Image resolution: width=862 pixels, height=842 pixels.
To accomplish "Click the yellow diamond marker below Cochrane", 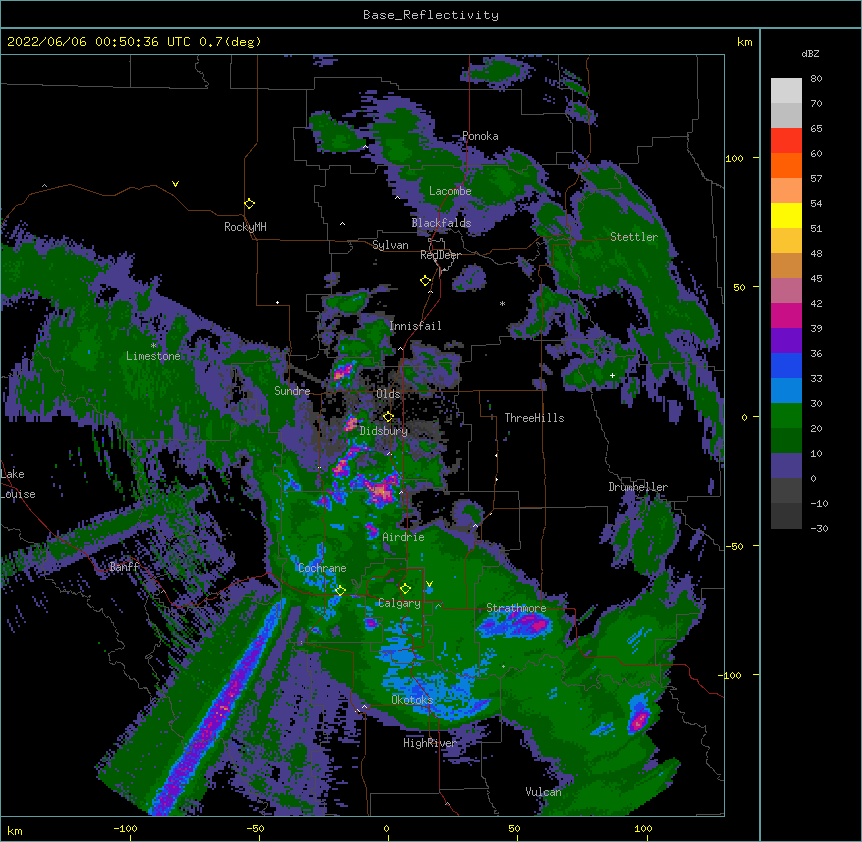I will point(340,590).
